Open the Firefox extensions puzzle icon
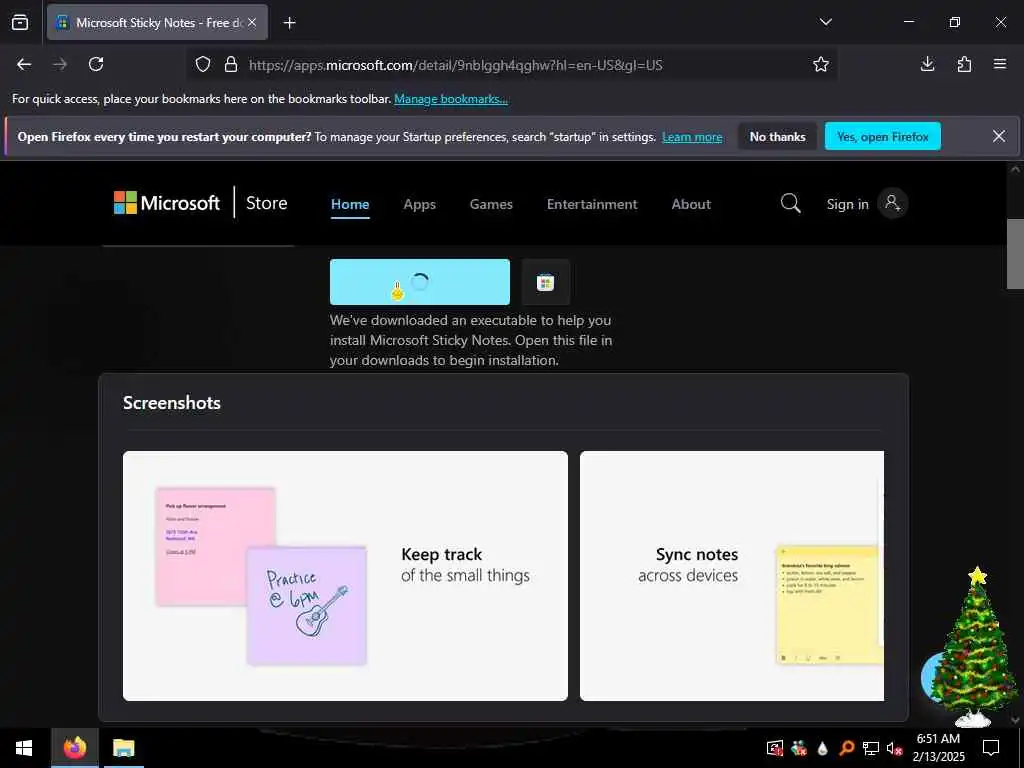 [x=964, y=64]
